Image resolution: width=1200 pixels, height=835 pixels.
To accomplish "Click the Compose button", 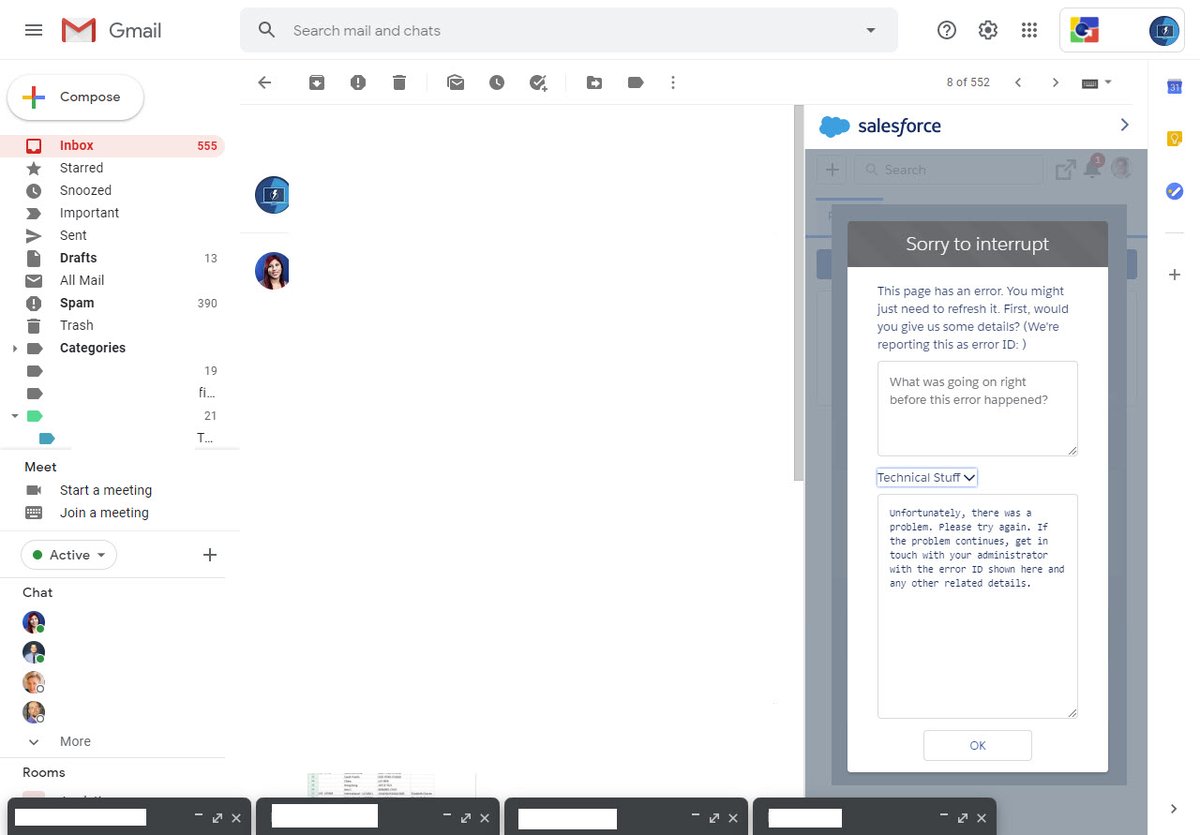I will tap(76, 97).
